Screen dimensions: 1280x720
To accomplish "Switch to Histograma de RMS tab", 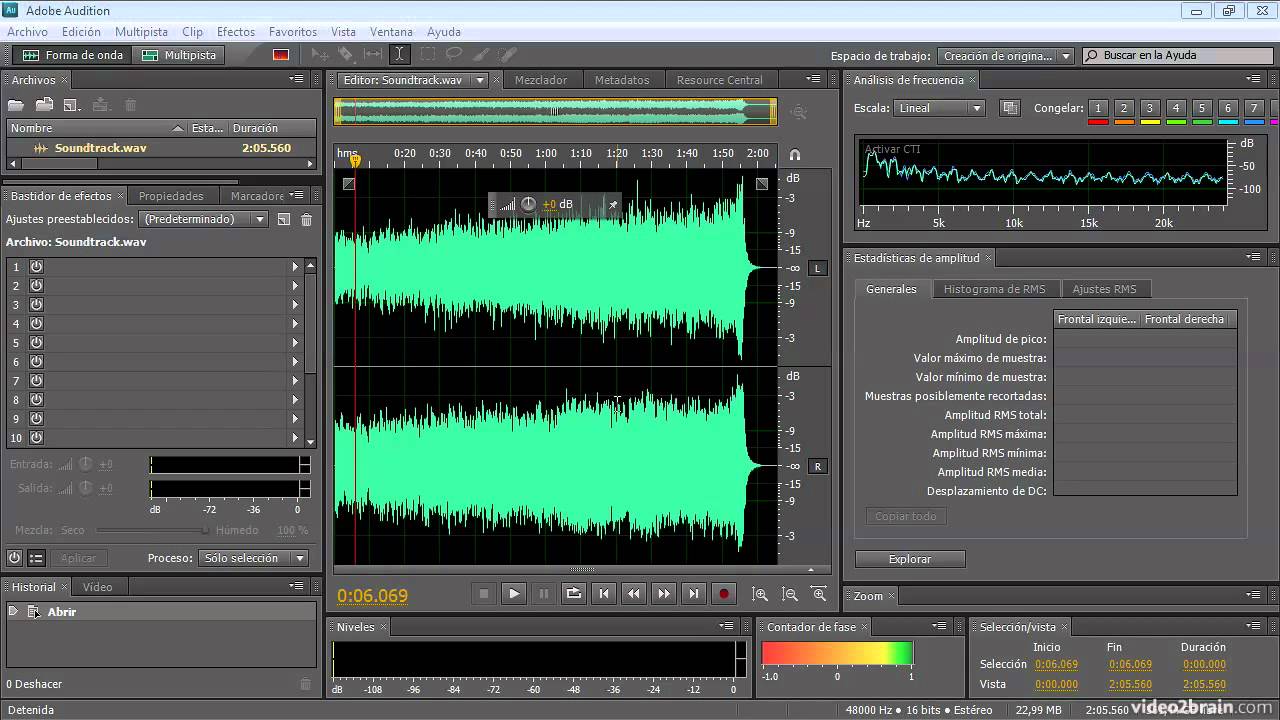I will 994,289.
